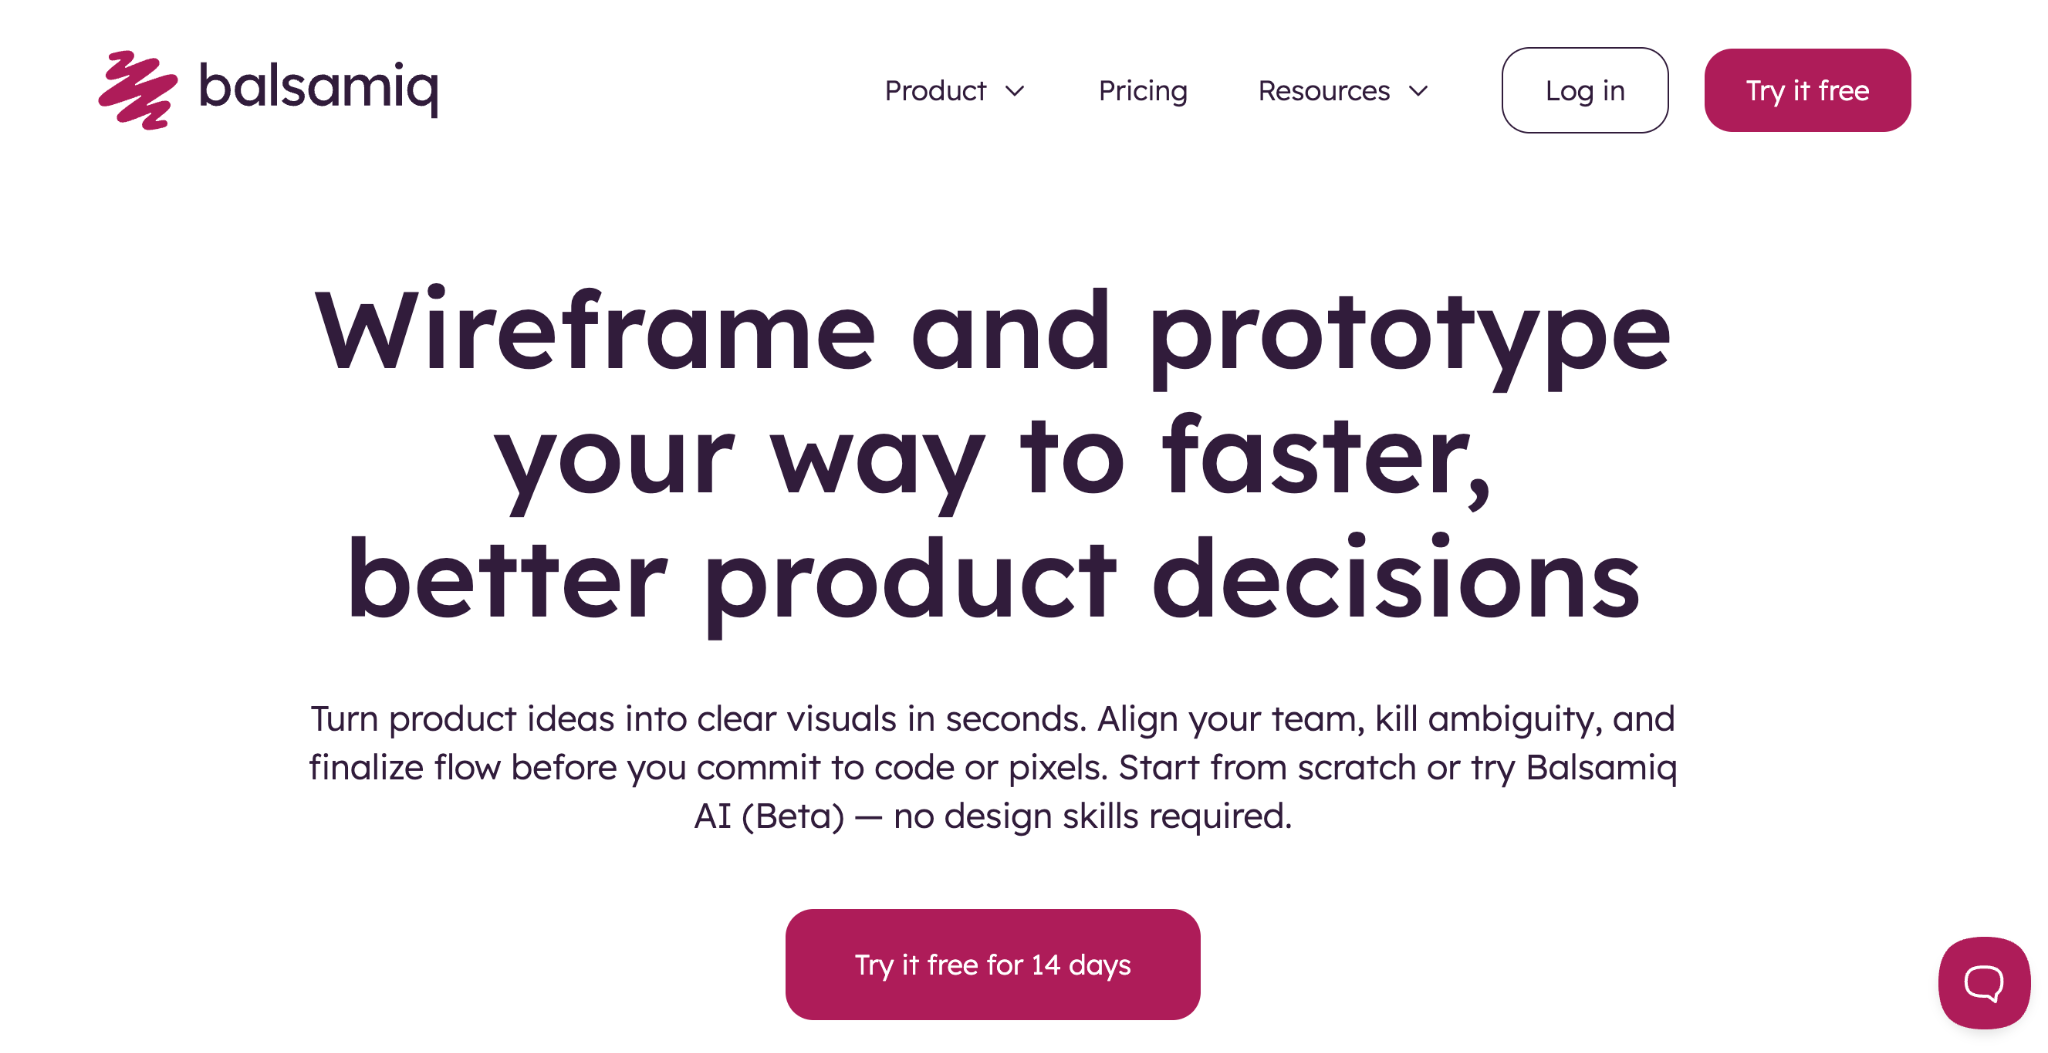
Task: Select Pricing in the top navigation
Action: 1142,90
